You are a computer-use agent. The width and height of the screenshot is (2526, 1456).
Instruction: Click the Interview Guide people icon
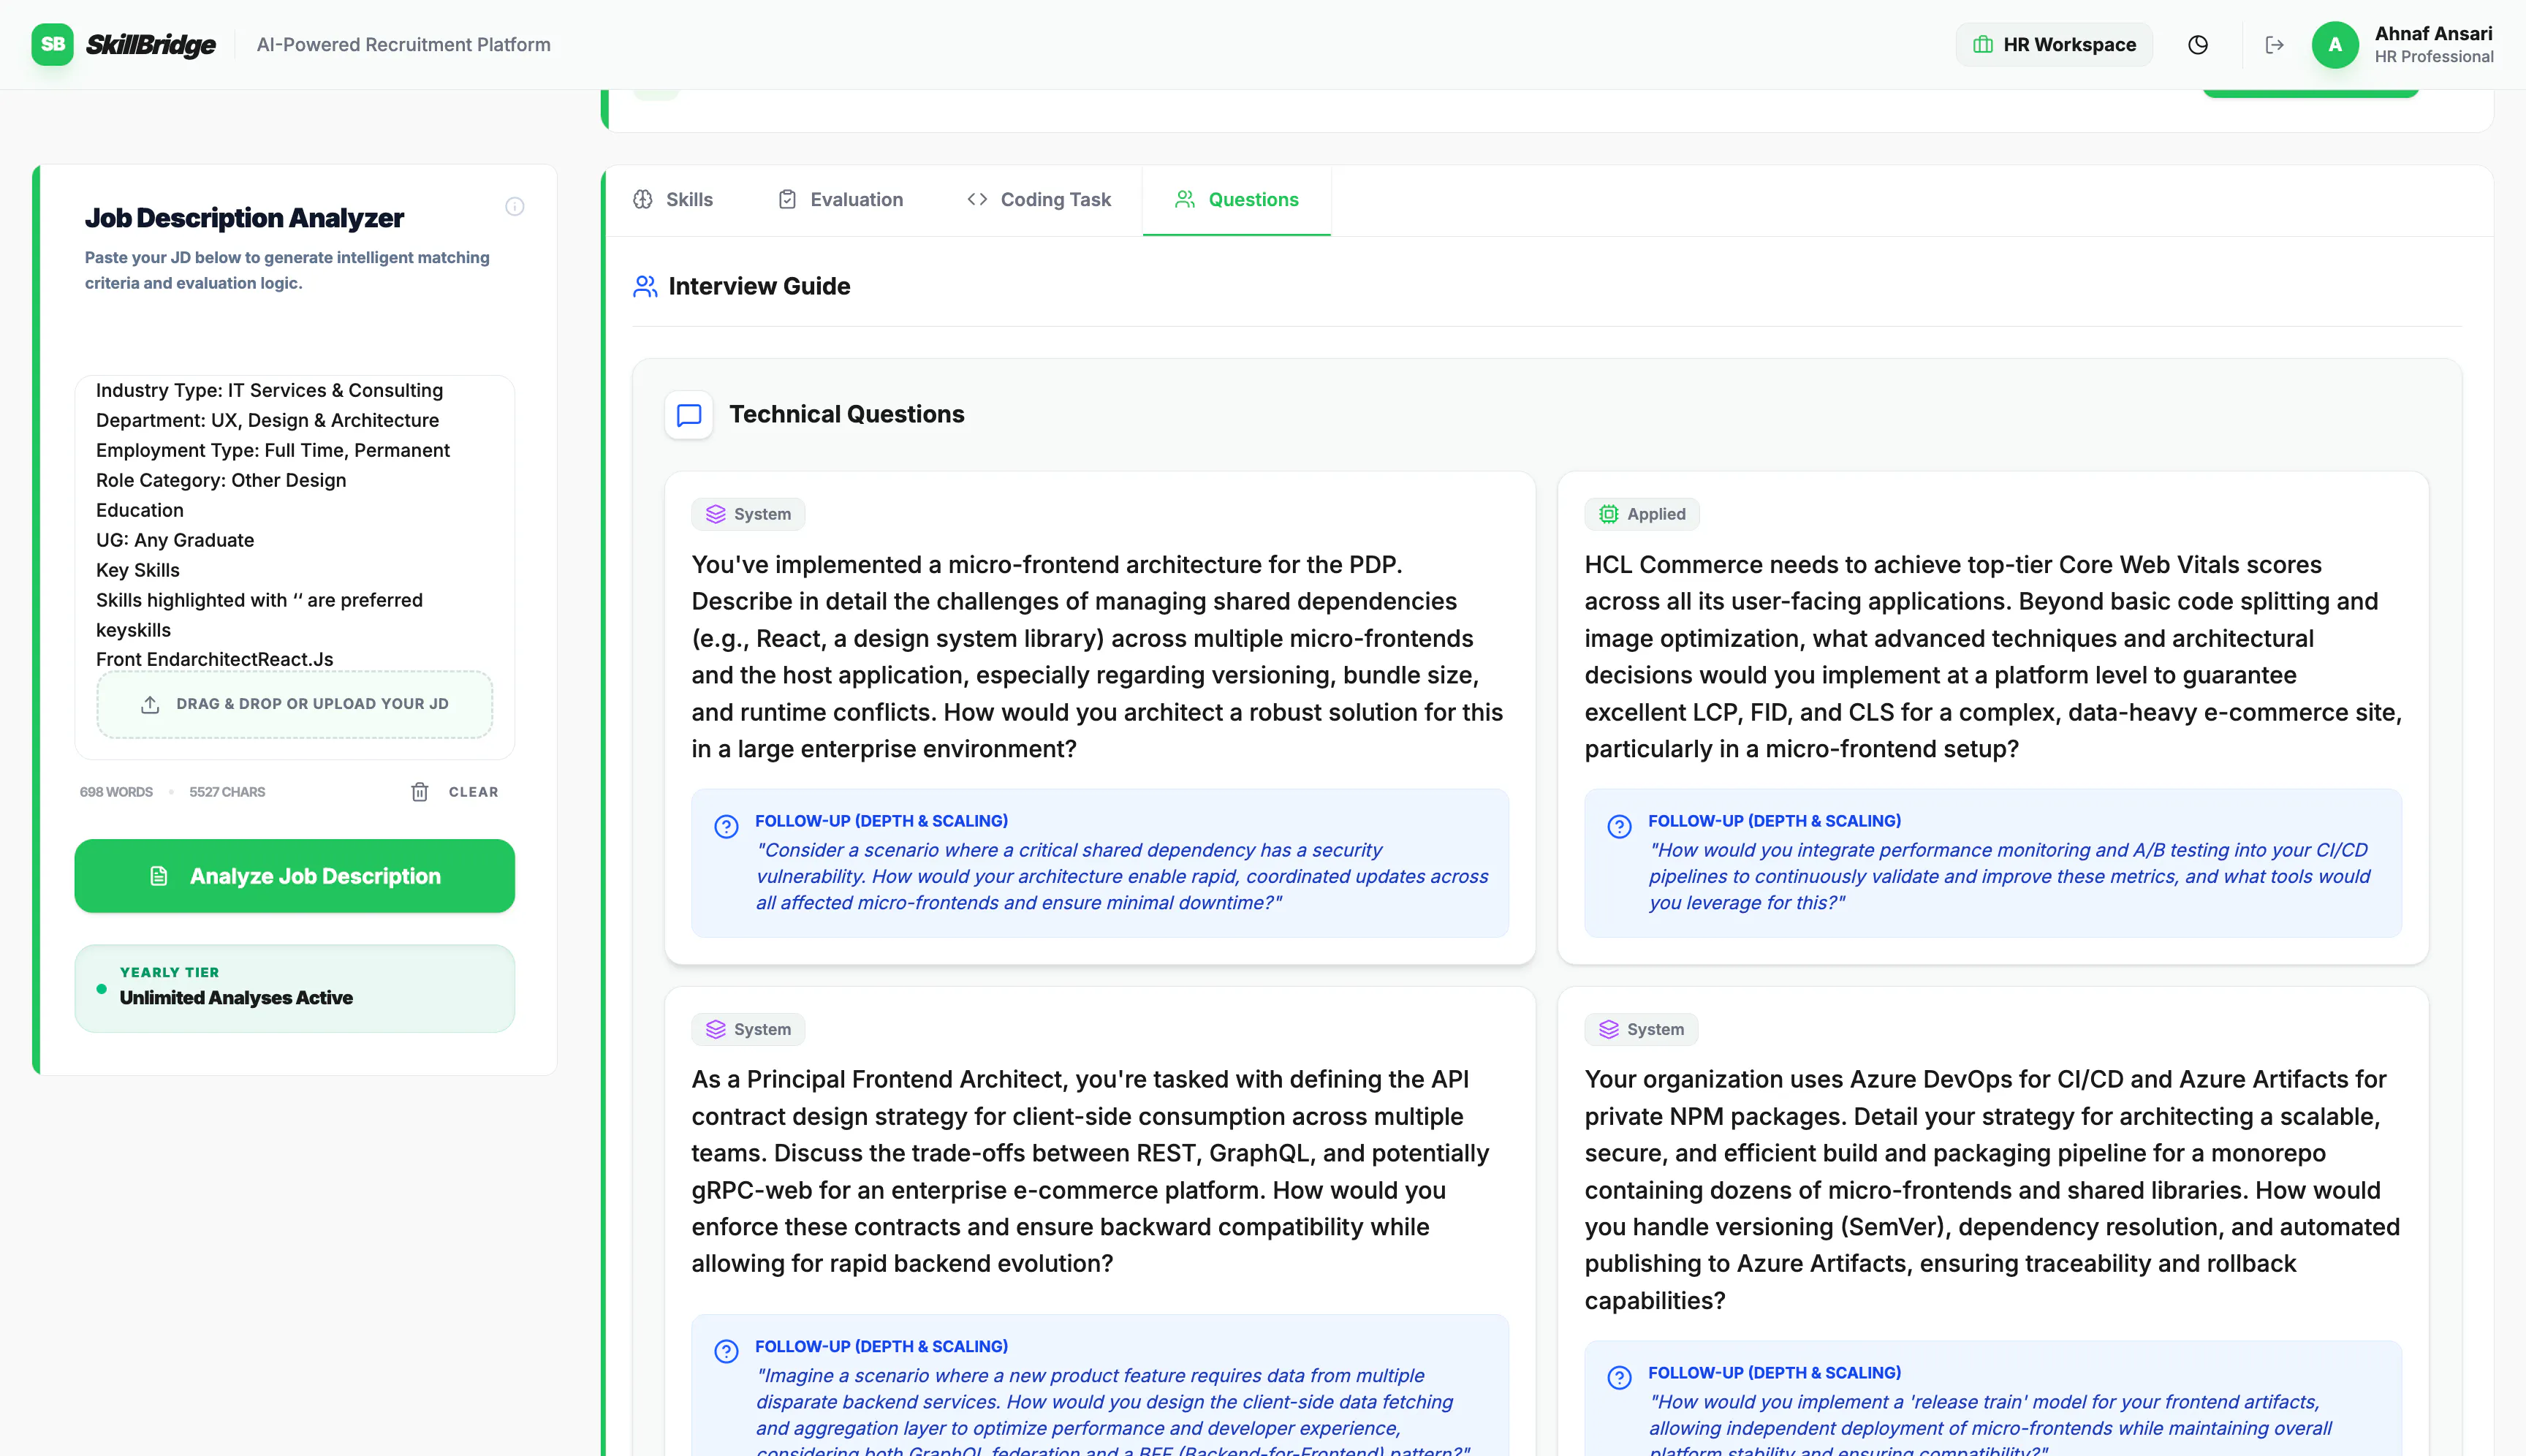pyautogui.click(x=645, y=287)
